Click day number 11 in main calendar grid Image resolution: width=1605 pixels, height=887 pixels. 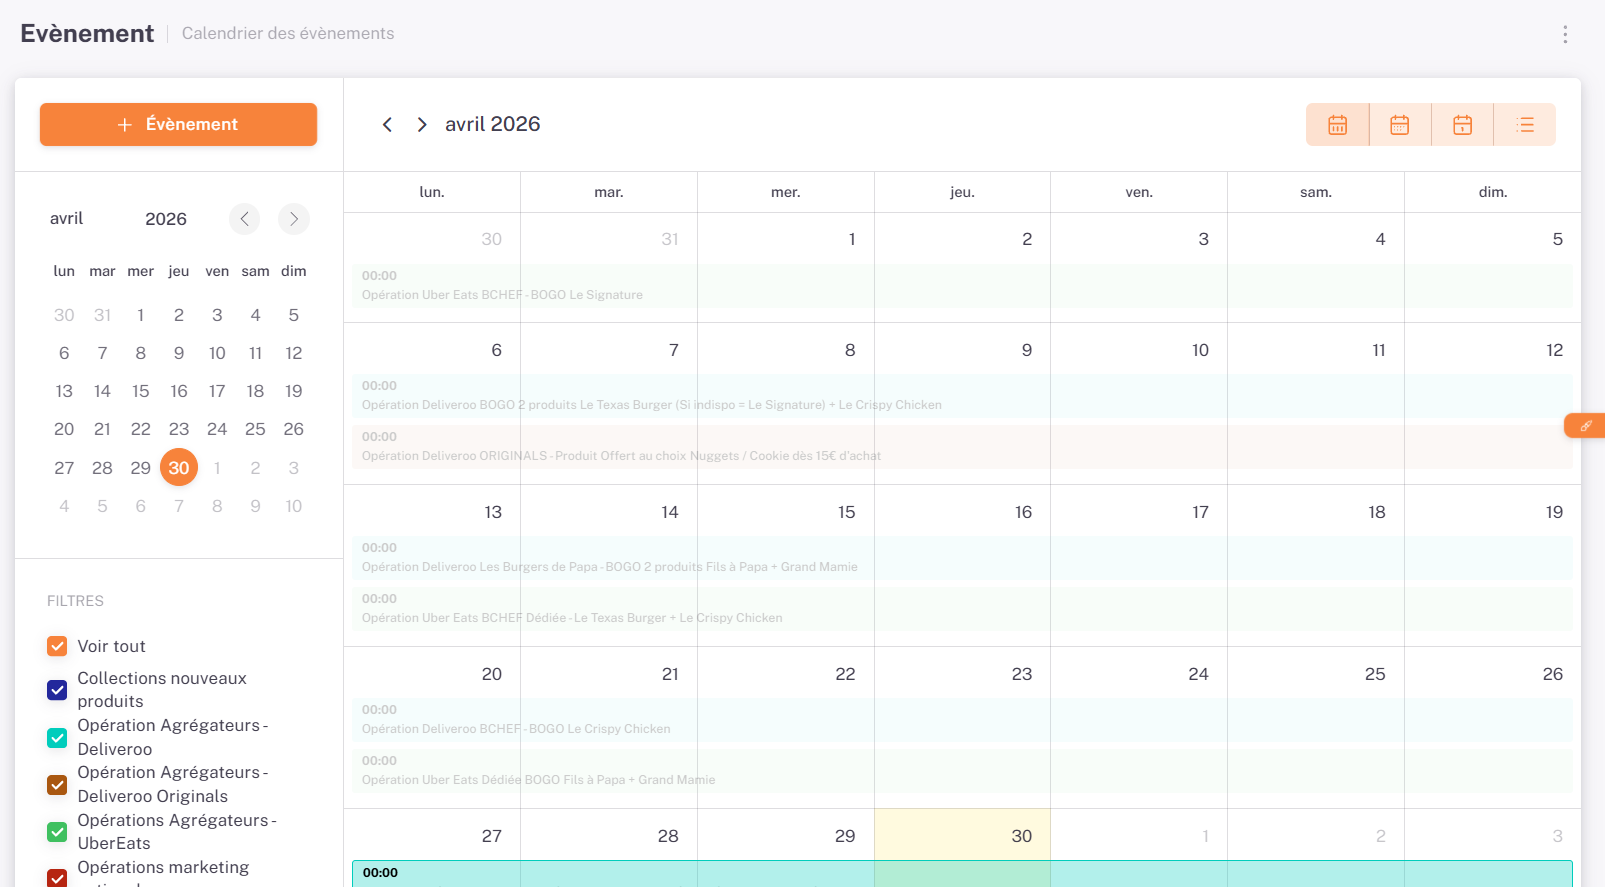(x=1379, y=350)
